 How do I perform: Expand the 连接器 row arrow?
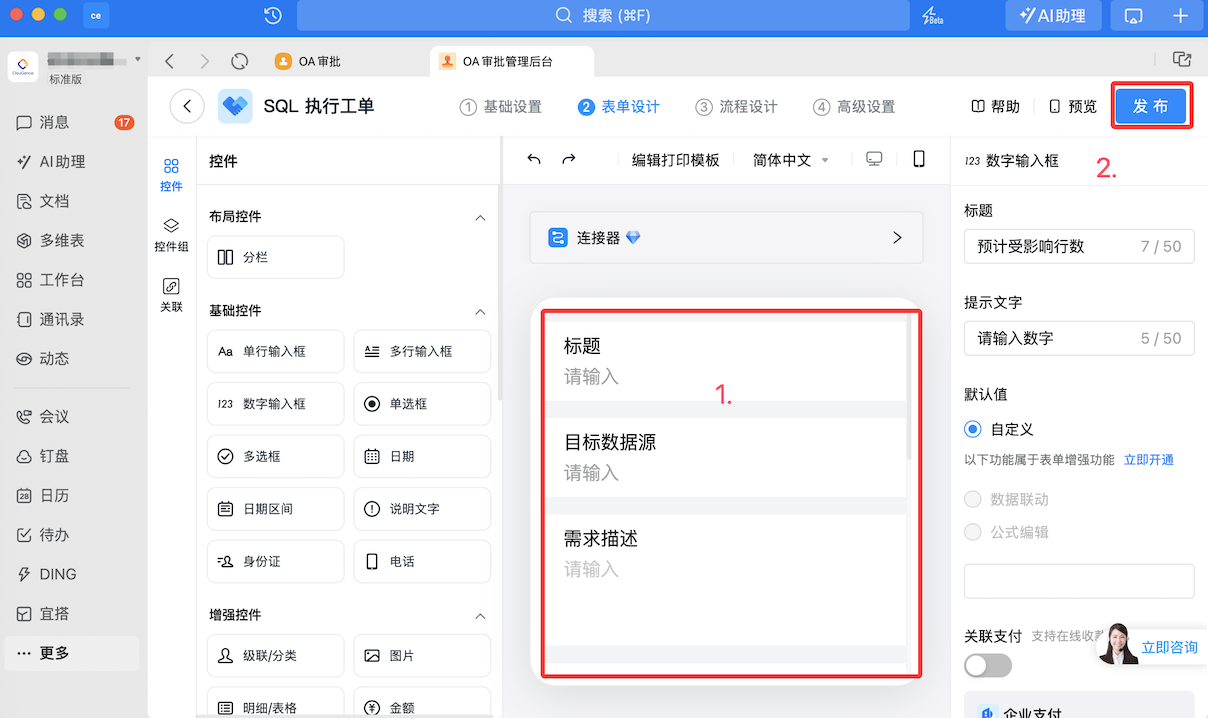(x=897, y=238)
